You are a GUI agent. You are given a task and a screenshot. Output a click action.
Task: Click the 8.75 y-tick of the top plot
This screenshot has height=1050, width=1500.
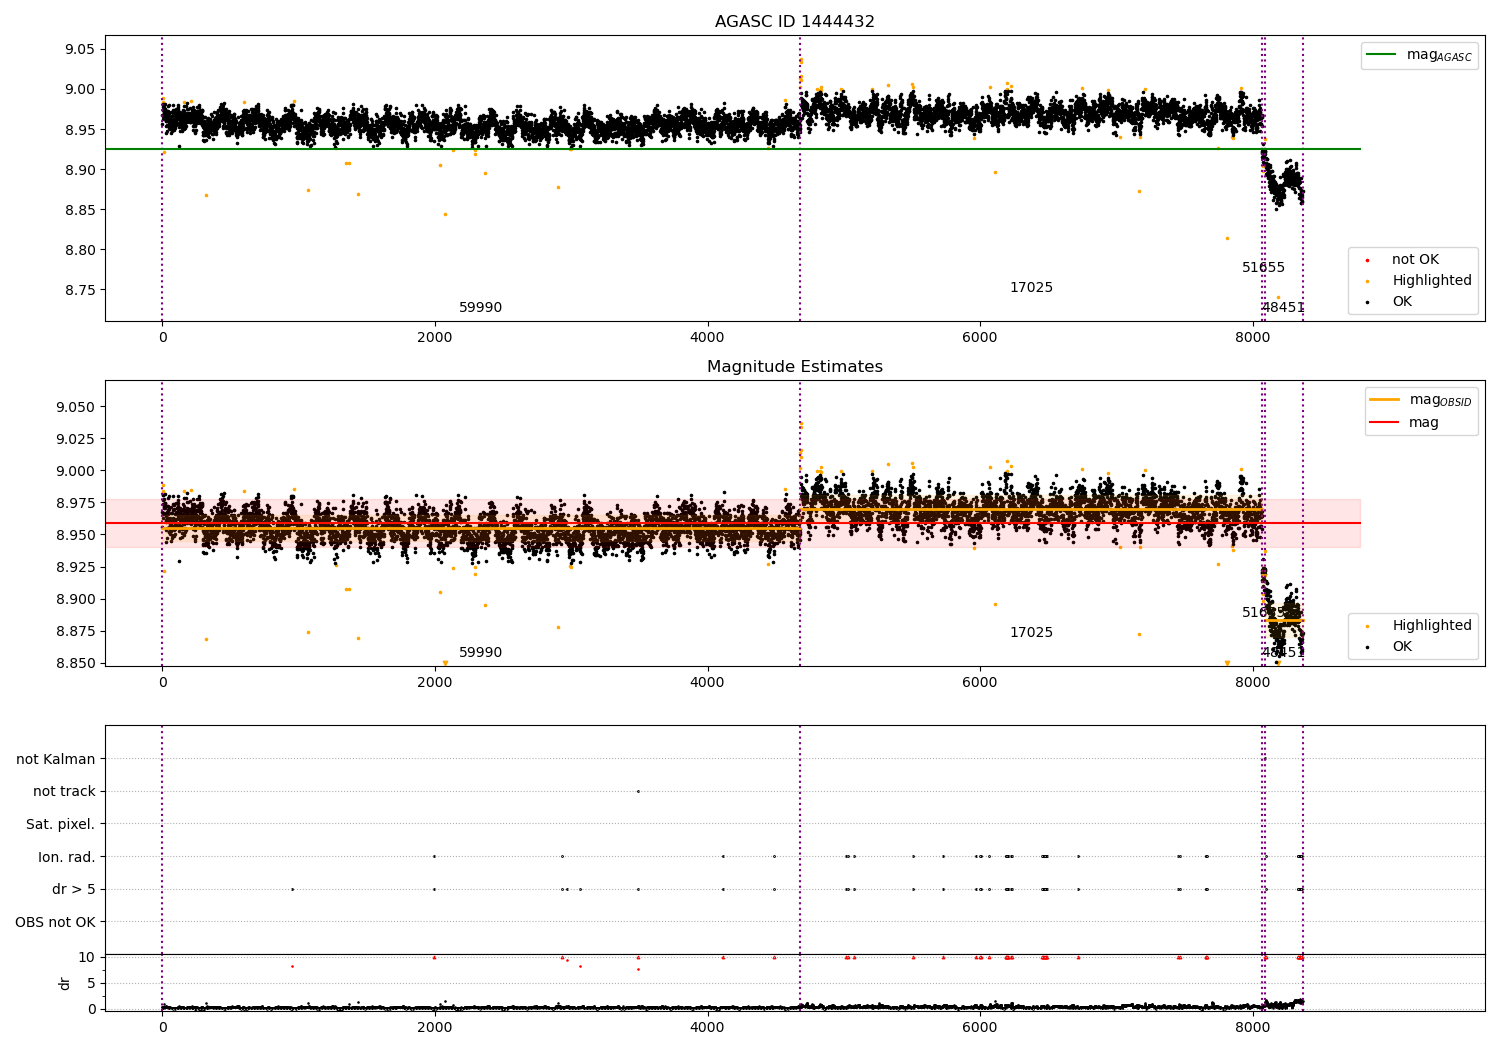click(79, 290)
